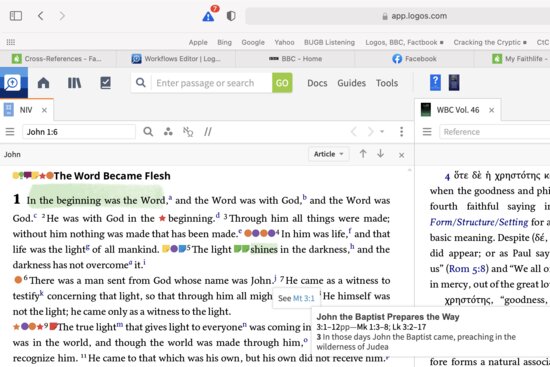
Task: Switch to Facebook browser tab
Action: click(414, 59)
